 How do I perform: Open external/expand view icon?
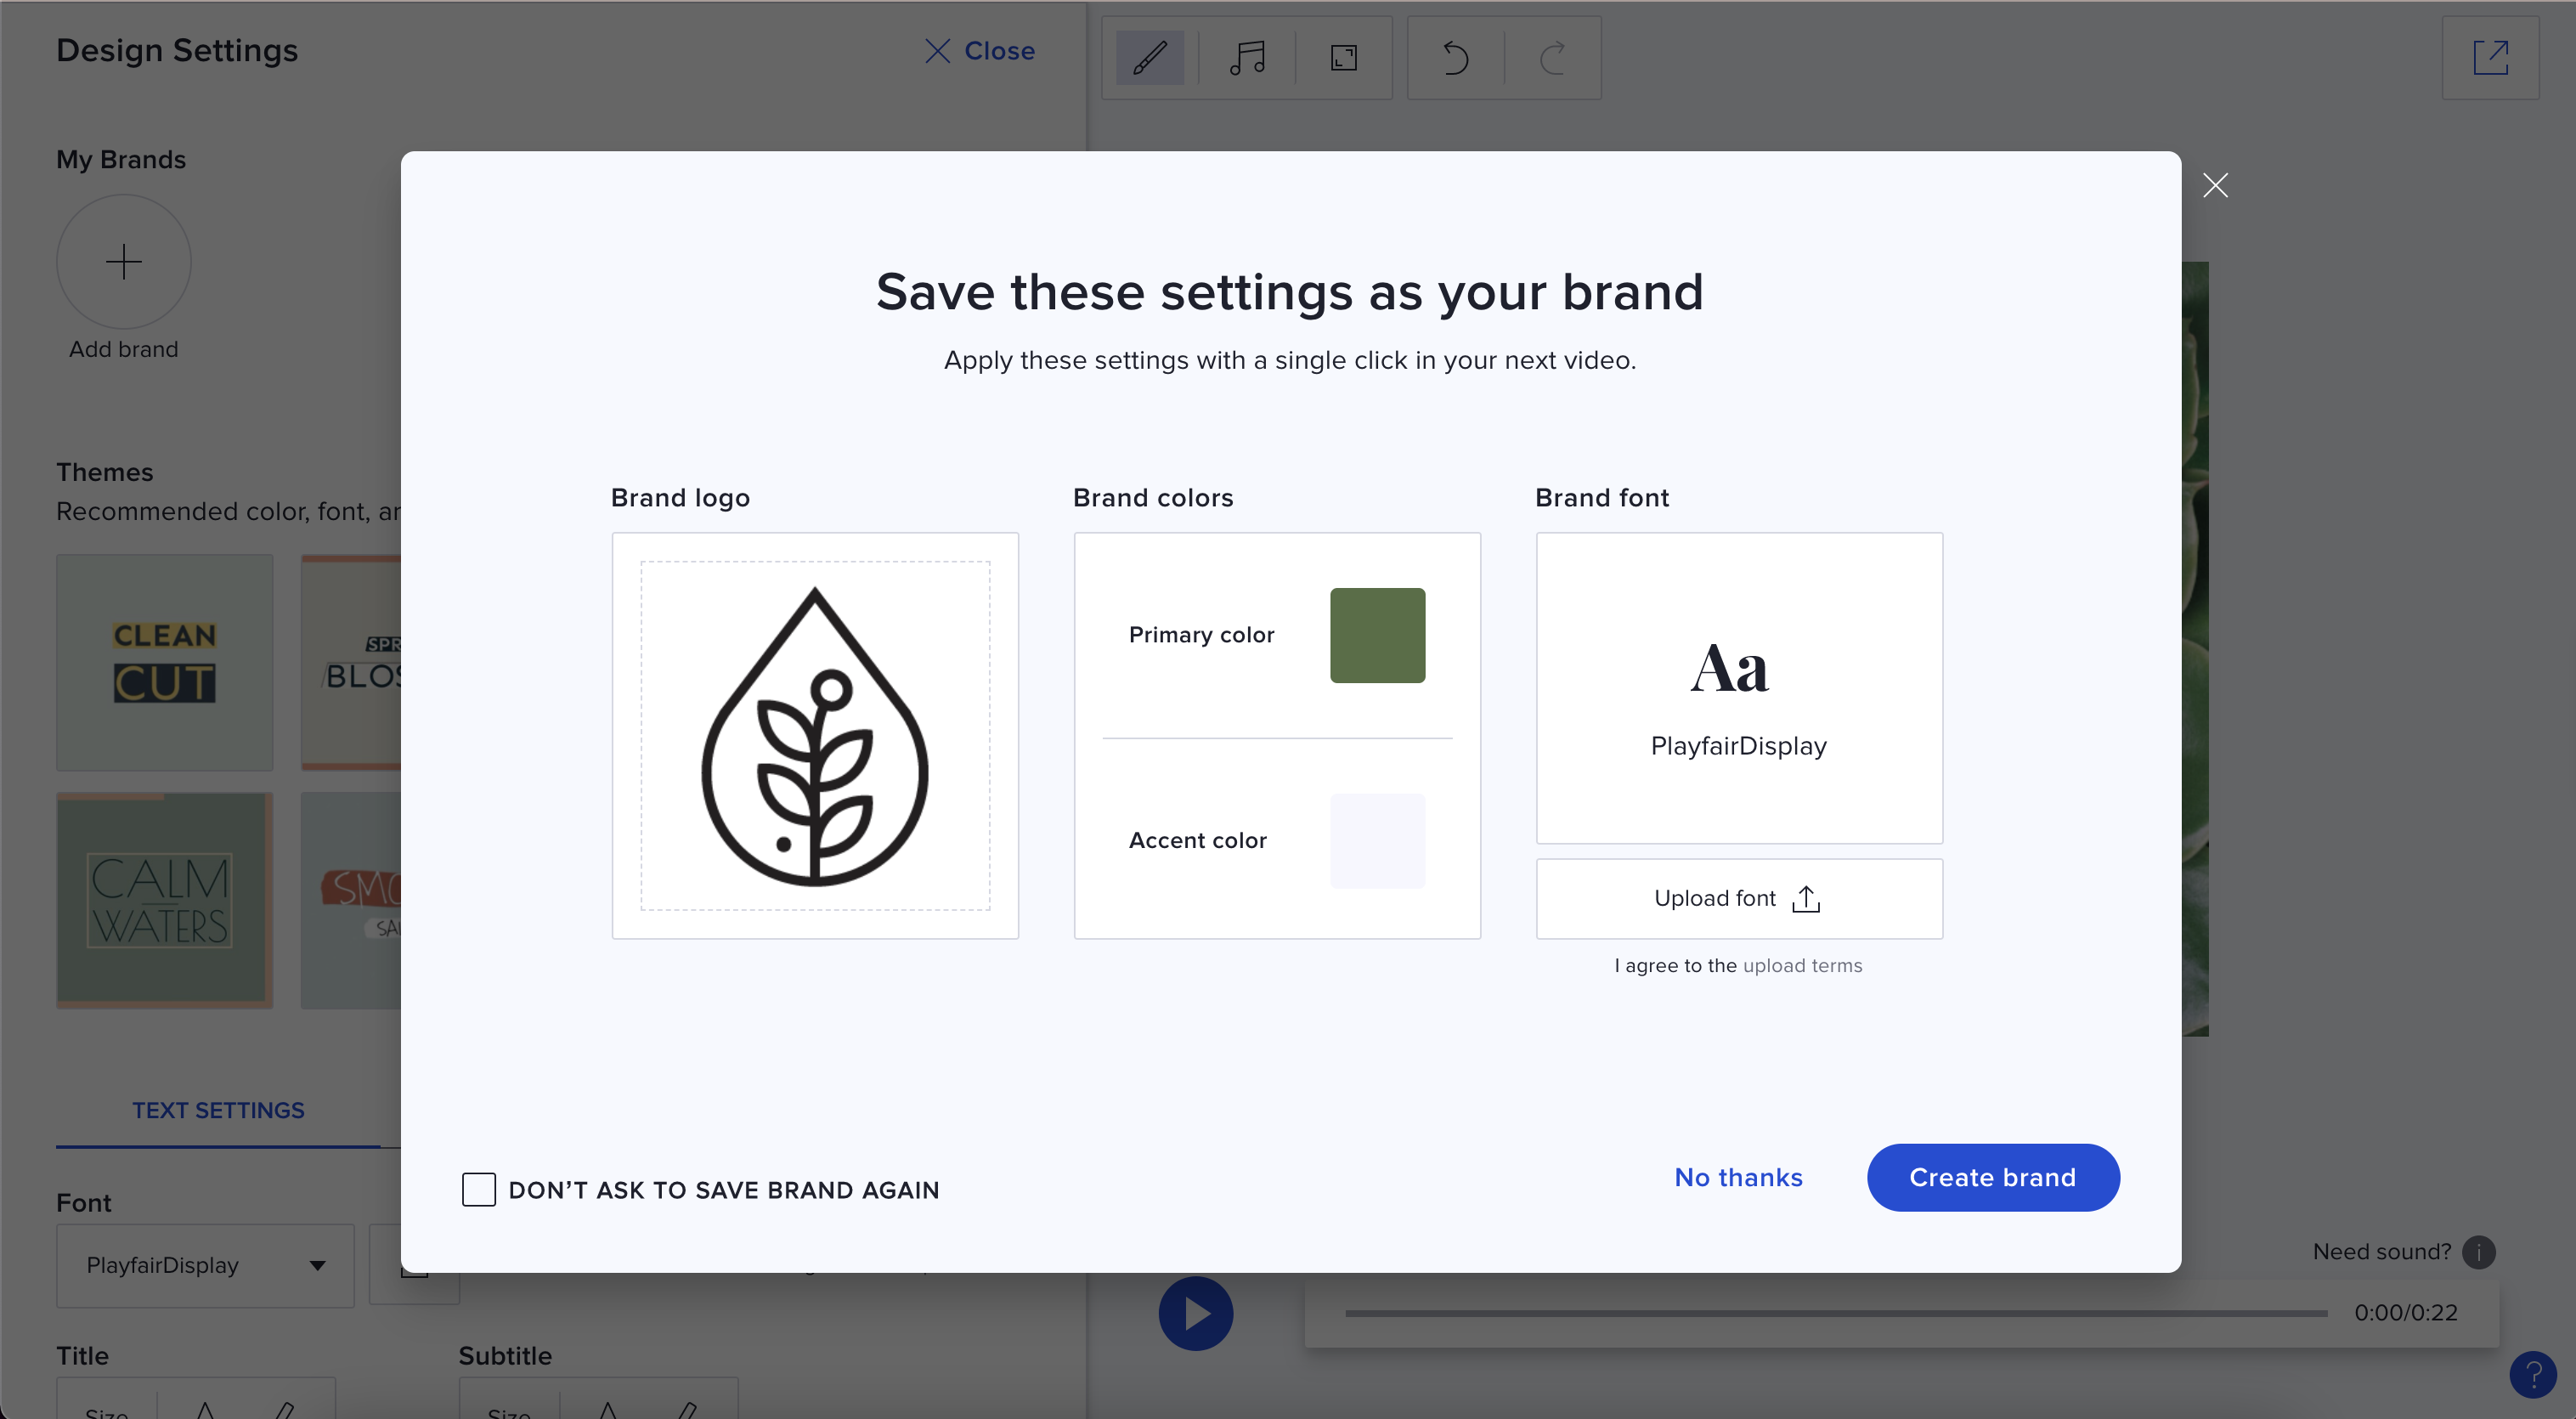point(2492,56)
